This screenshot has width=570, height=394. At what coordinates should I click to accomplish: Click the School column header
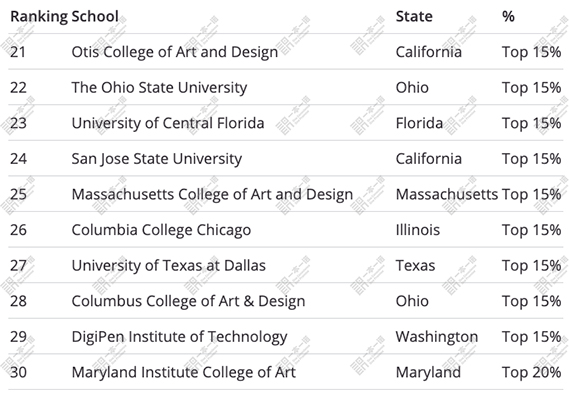95,17
